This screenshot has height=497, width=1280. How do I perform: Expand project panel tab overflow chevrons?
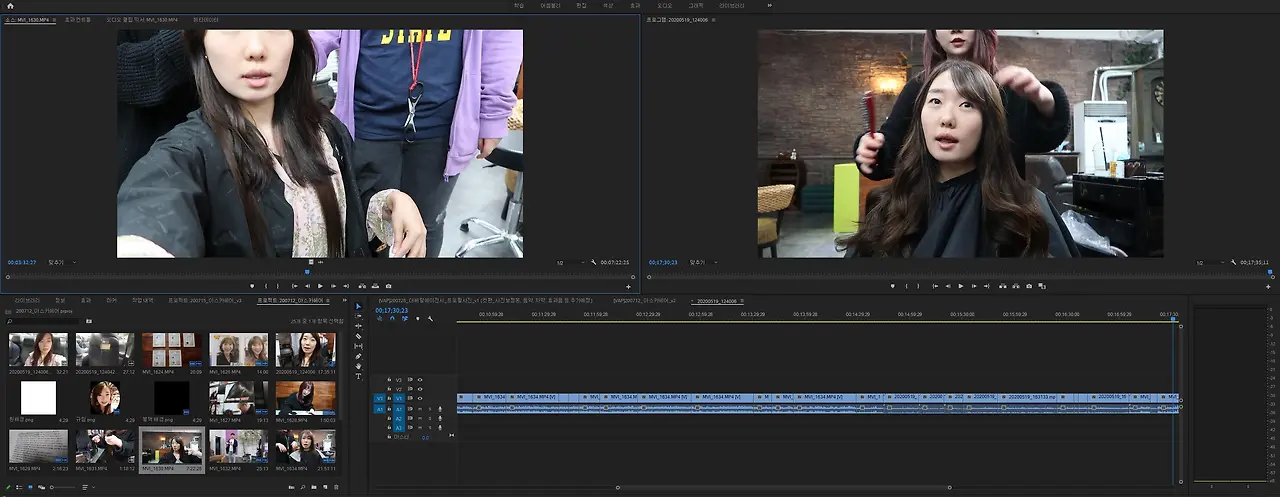345,300
